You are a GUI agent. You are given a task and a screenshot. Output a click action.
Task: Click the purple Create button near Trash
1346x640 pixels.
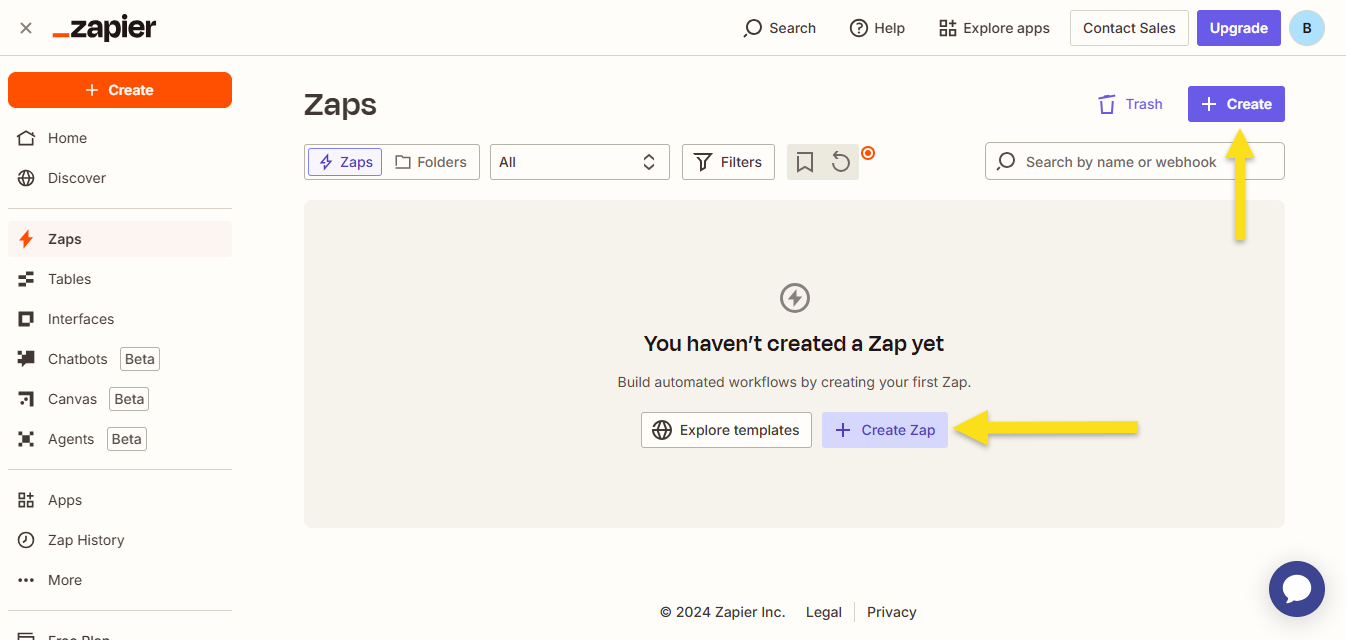(1236, 104)
